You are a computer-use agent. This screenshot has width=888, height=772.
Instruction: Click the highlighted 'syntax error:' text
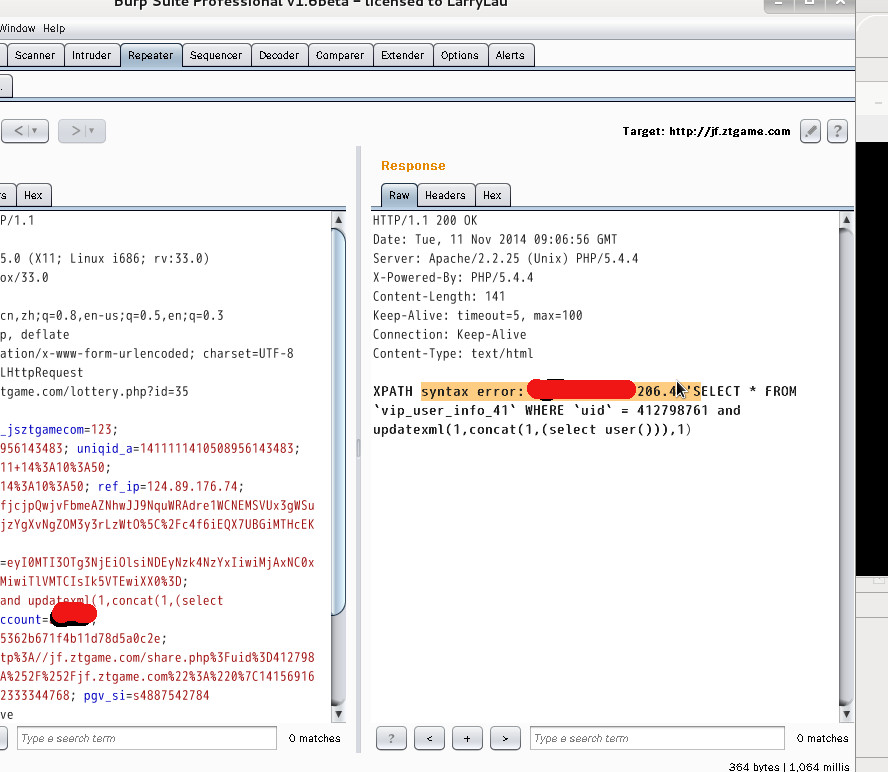pos(473,391)
